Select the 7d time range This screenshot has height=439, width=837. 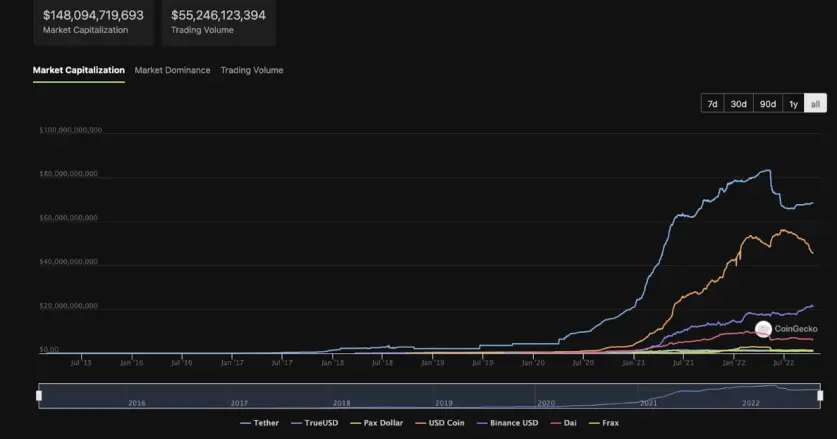click(713, 104)
